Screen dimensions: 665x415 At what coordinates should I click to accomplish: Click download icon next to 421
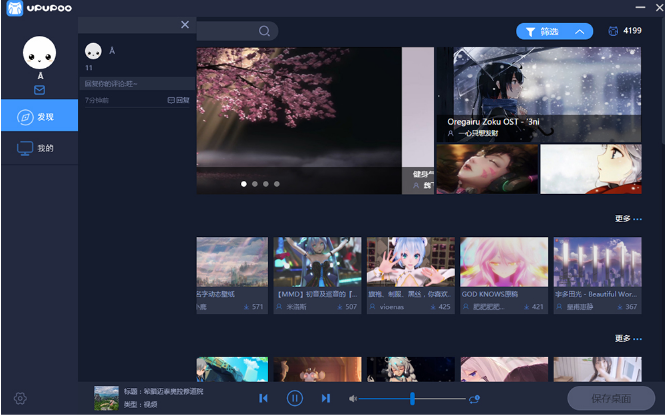(526, 307)
